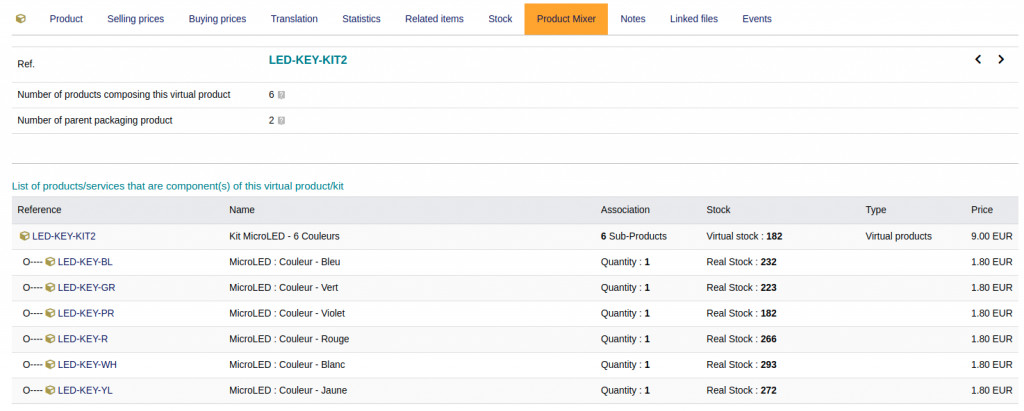Click 'Real Stock : 266' value
The width and height of the screenshot is (1024, 411).
coord(741,339)
